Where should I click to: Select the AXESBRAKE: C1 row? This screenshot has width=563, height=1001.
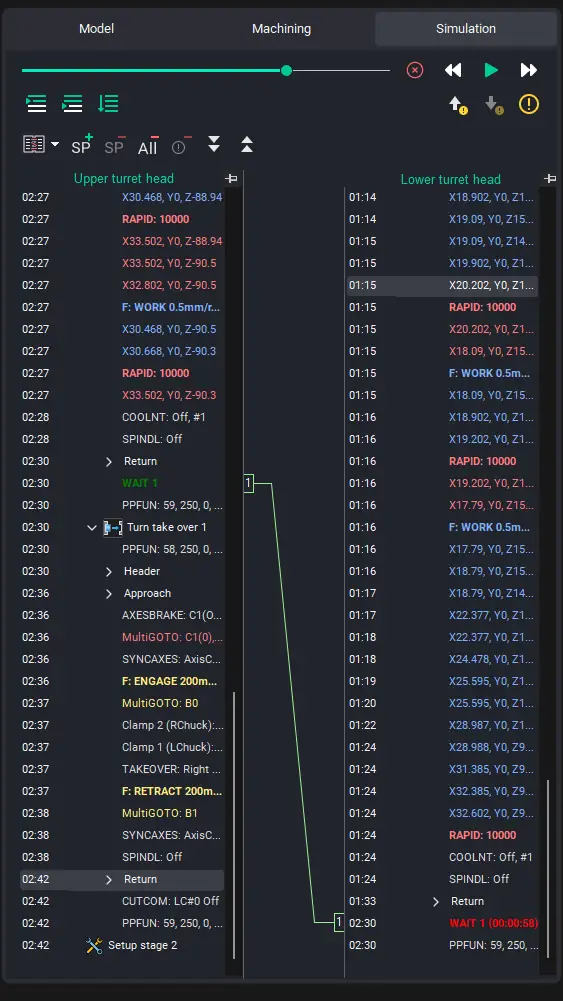(x=122, y=615)
